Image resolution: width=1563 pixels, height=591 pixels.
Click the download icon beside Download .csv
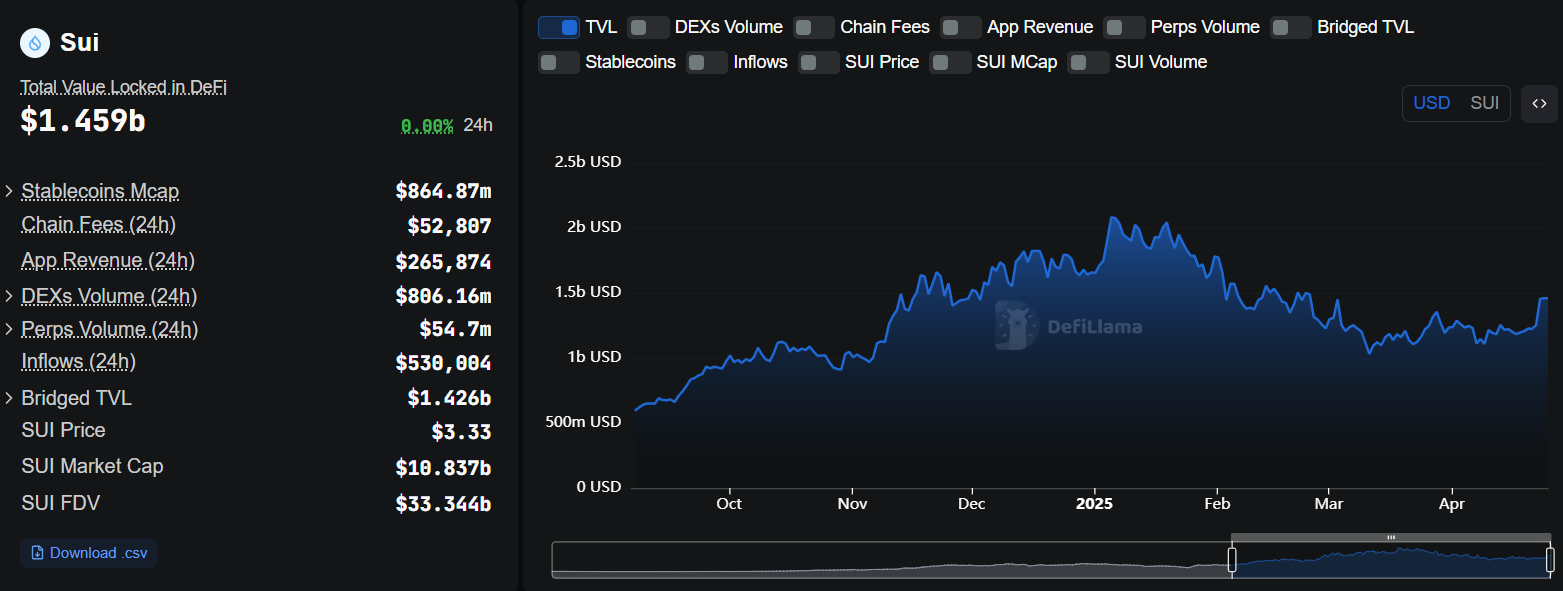click(37, 553)
